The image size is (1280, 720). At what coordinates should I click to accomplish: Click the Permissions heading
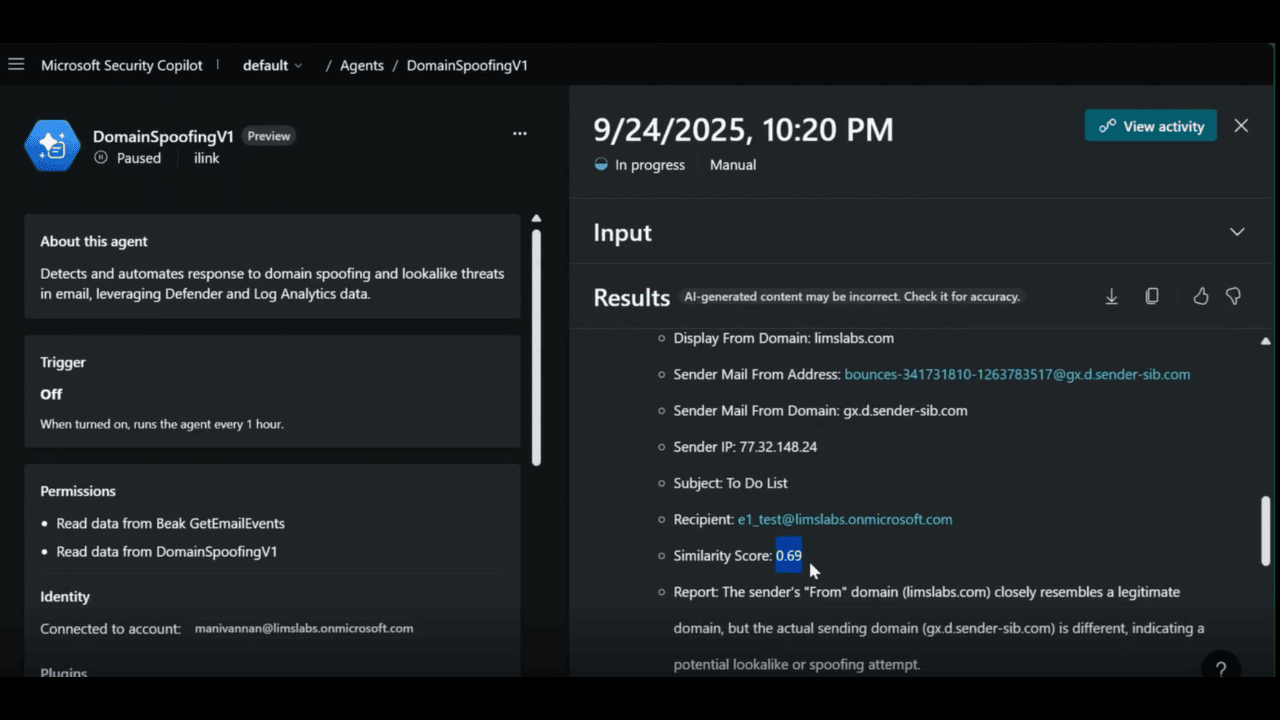(x=78, y=491)
